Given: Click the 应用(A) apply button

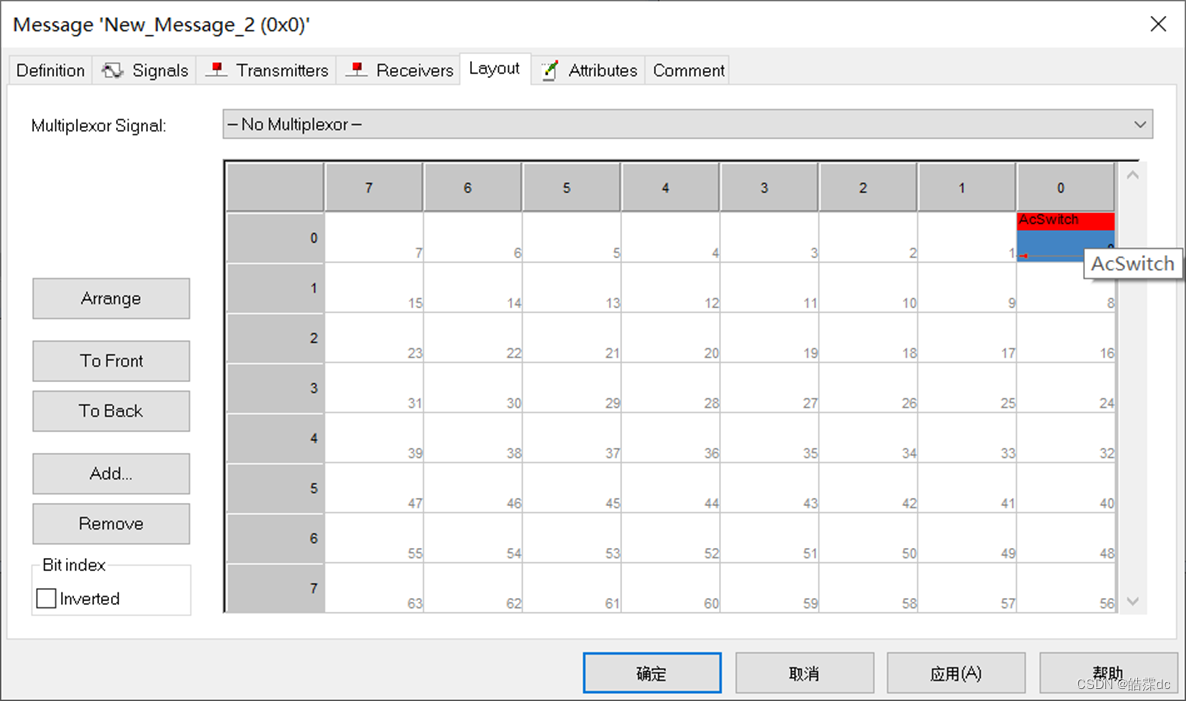Looking at the screenshot, I should click(955, 673).
